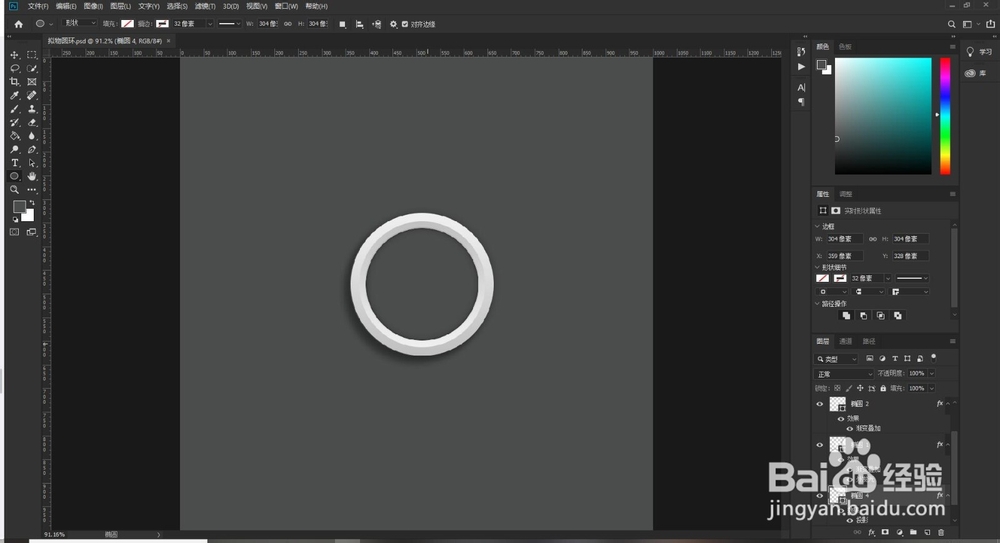Viewport: 1000px width, 543px height.
Task: Open the 滤镜(T) menu
Action: coord(205,6)
